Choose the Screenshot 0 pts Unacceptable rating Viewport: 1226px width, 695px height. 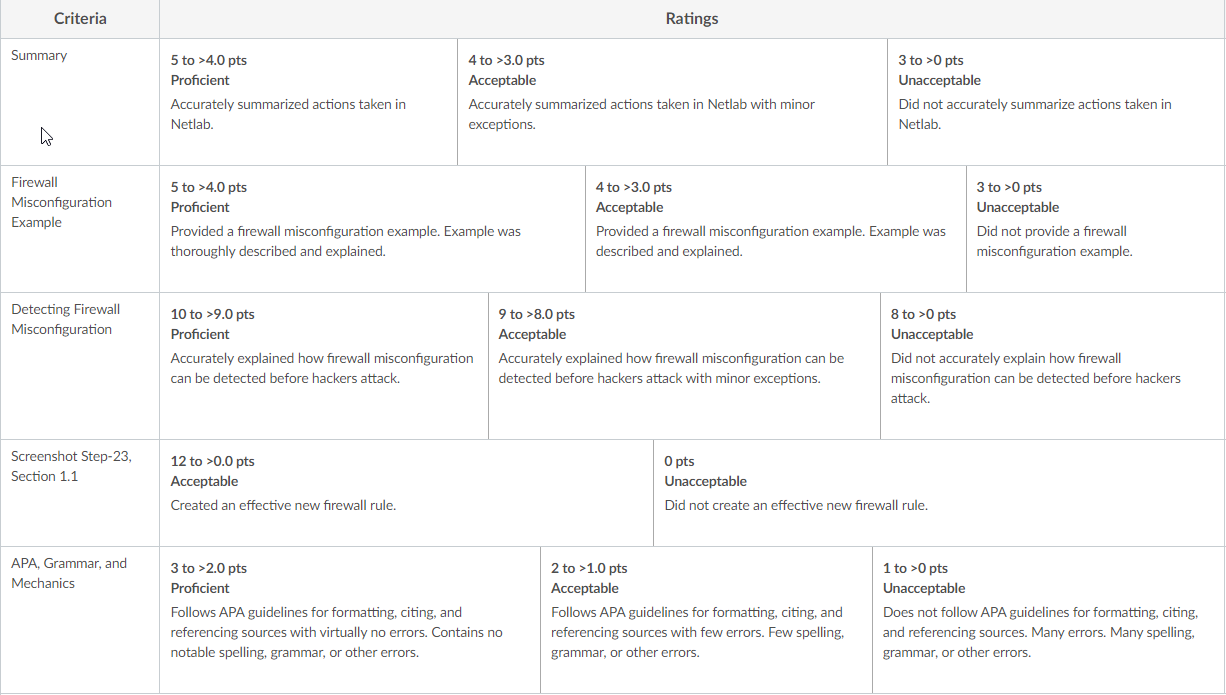[x=939, y=493]
